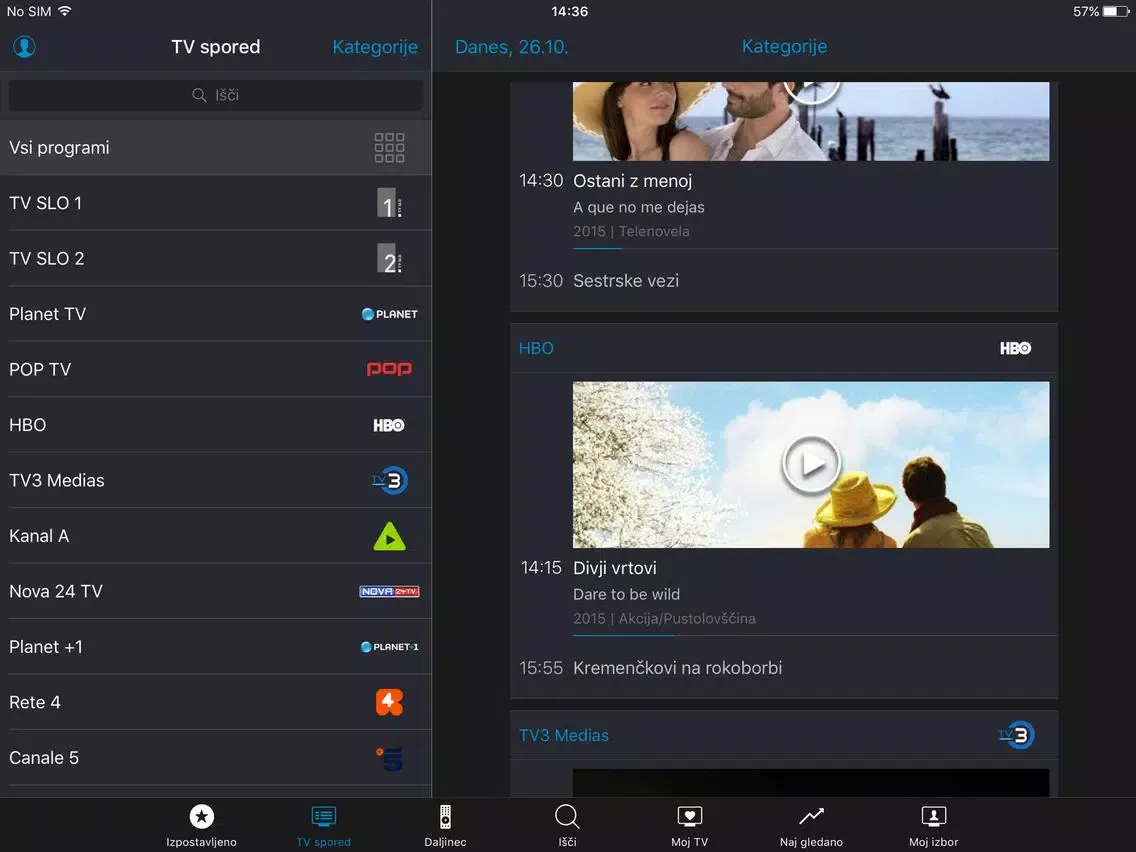
Task: Open the Vsi programi grid icon
Action: point(389,148)
